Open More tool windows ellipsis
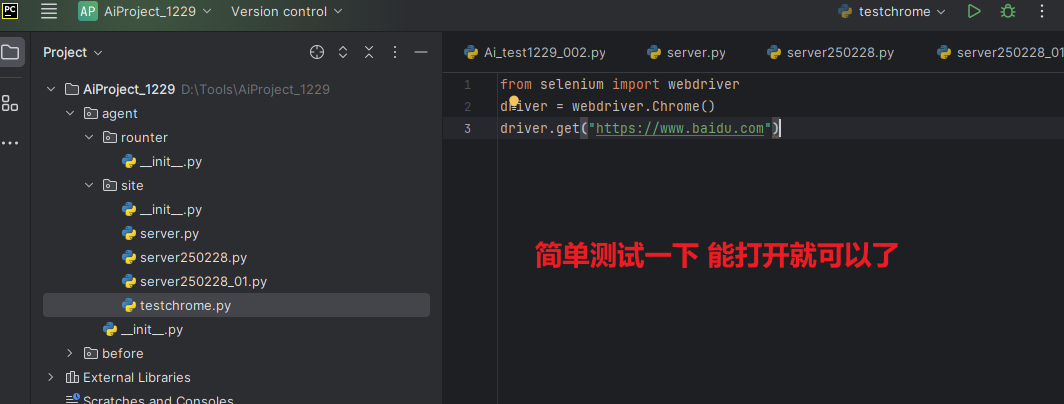The height and width of the screenshot is (404, 1064). coord(10,143)
